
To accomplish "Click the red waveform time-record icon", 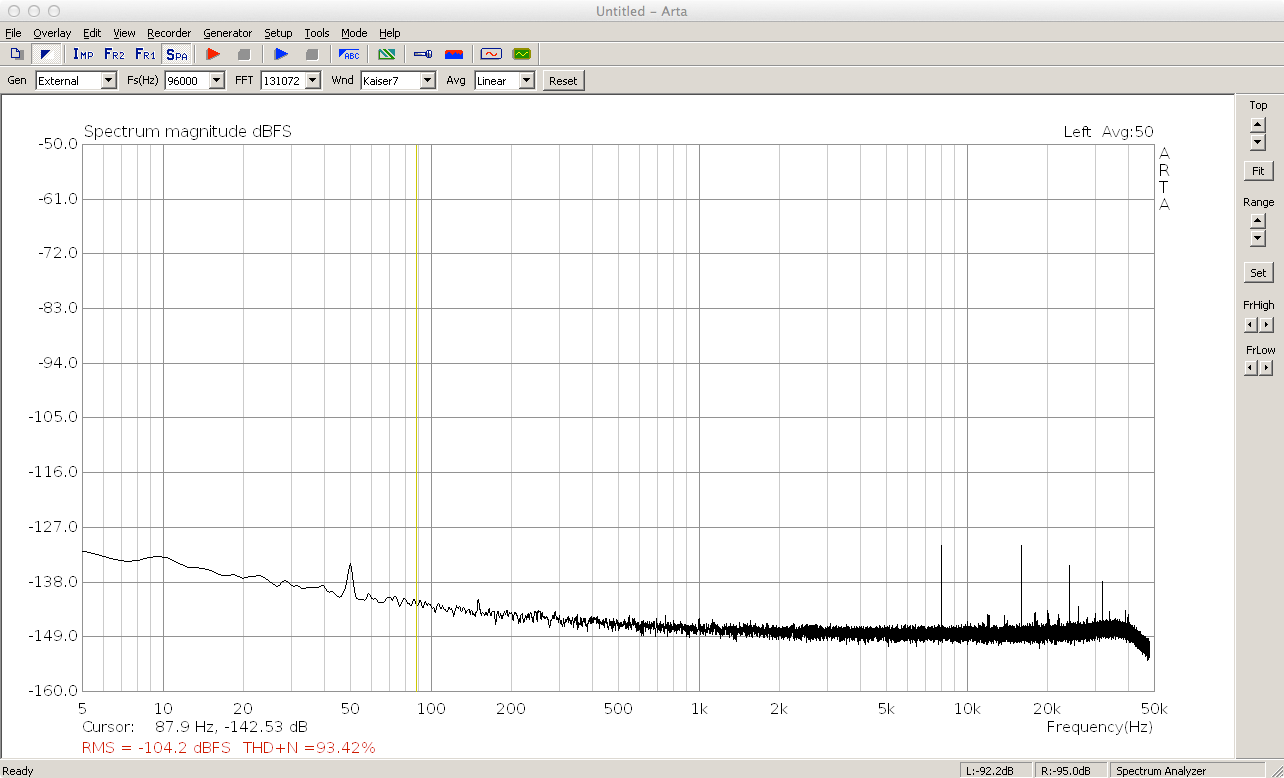I will pyautogui.click(x=491, y=54).
